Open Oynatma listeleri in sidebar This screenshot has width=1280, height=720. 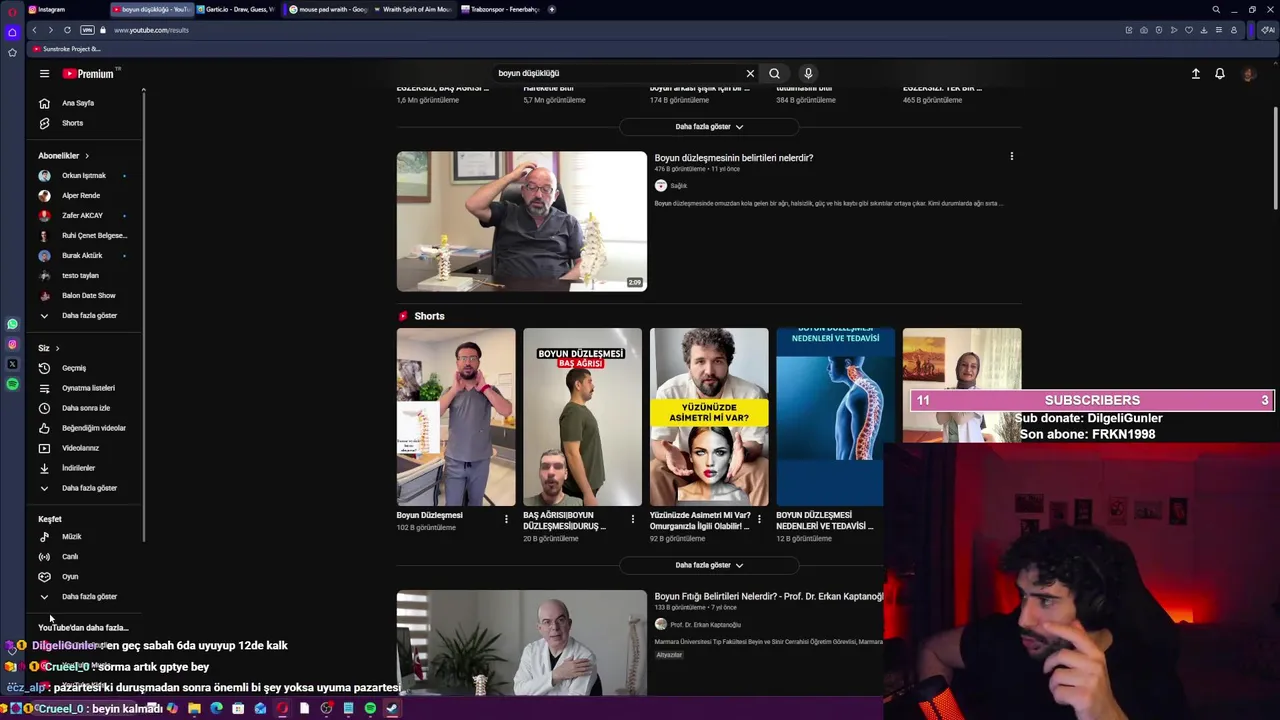[88, 388]
